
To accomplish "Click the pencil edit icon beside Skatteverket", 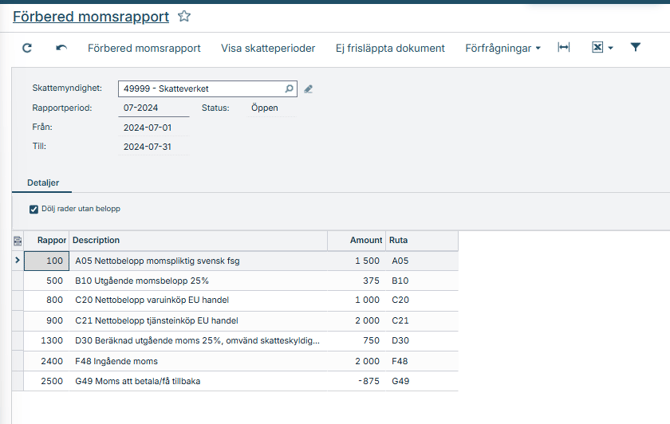I will (309, 88).
